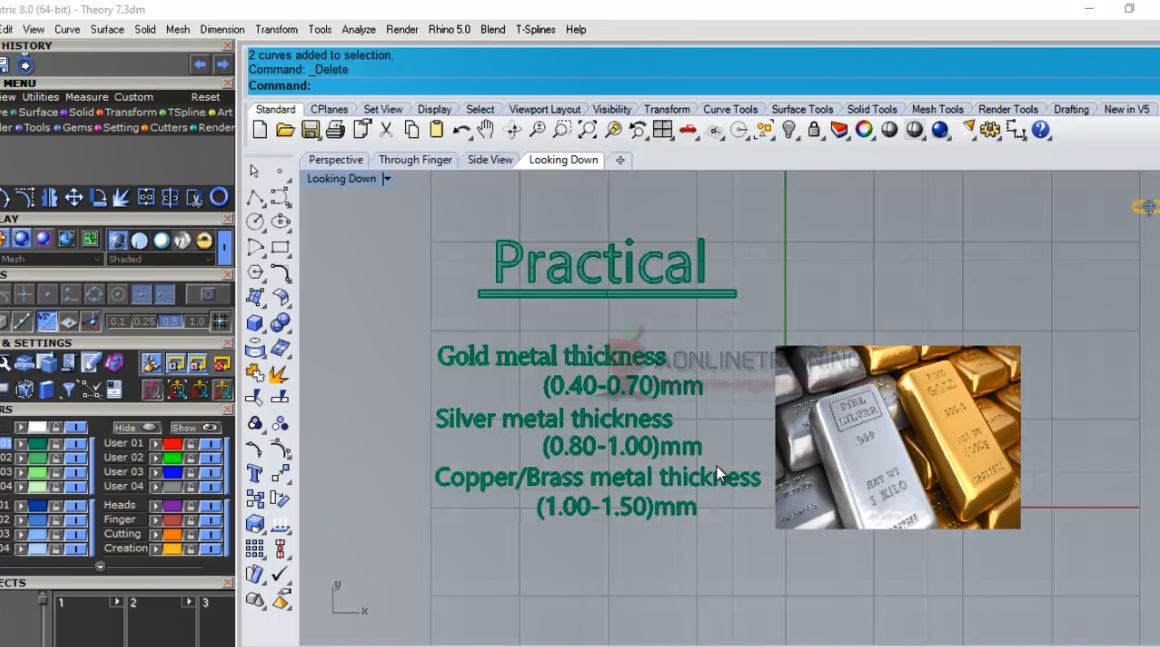Click the Array grid tool icon
The width and height of the screenshot is (1160, 647).
click(x=254, y=549)
